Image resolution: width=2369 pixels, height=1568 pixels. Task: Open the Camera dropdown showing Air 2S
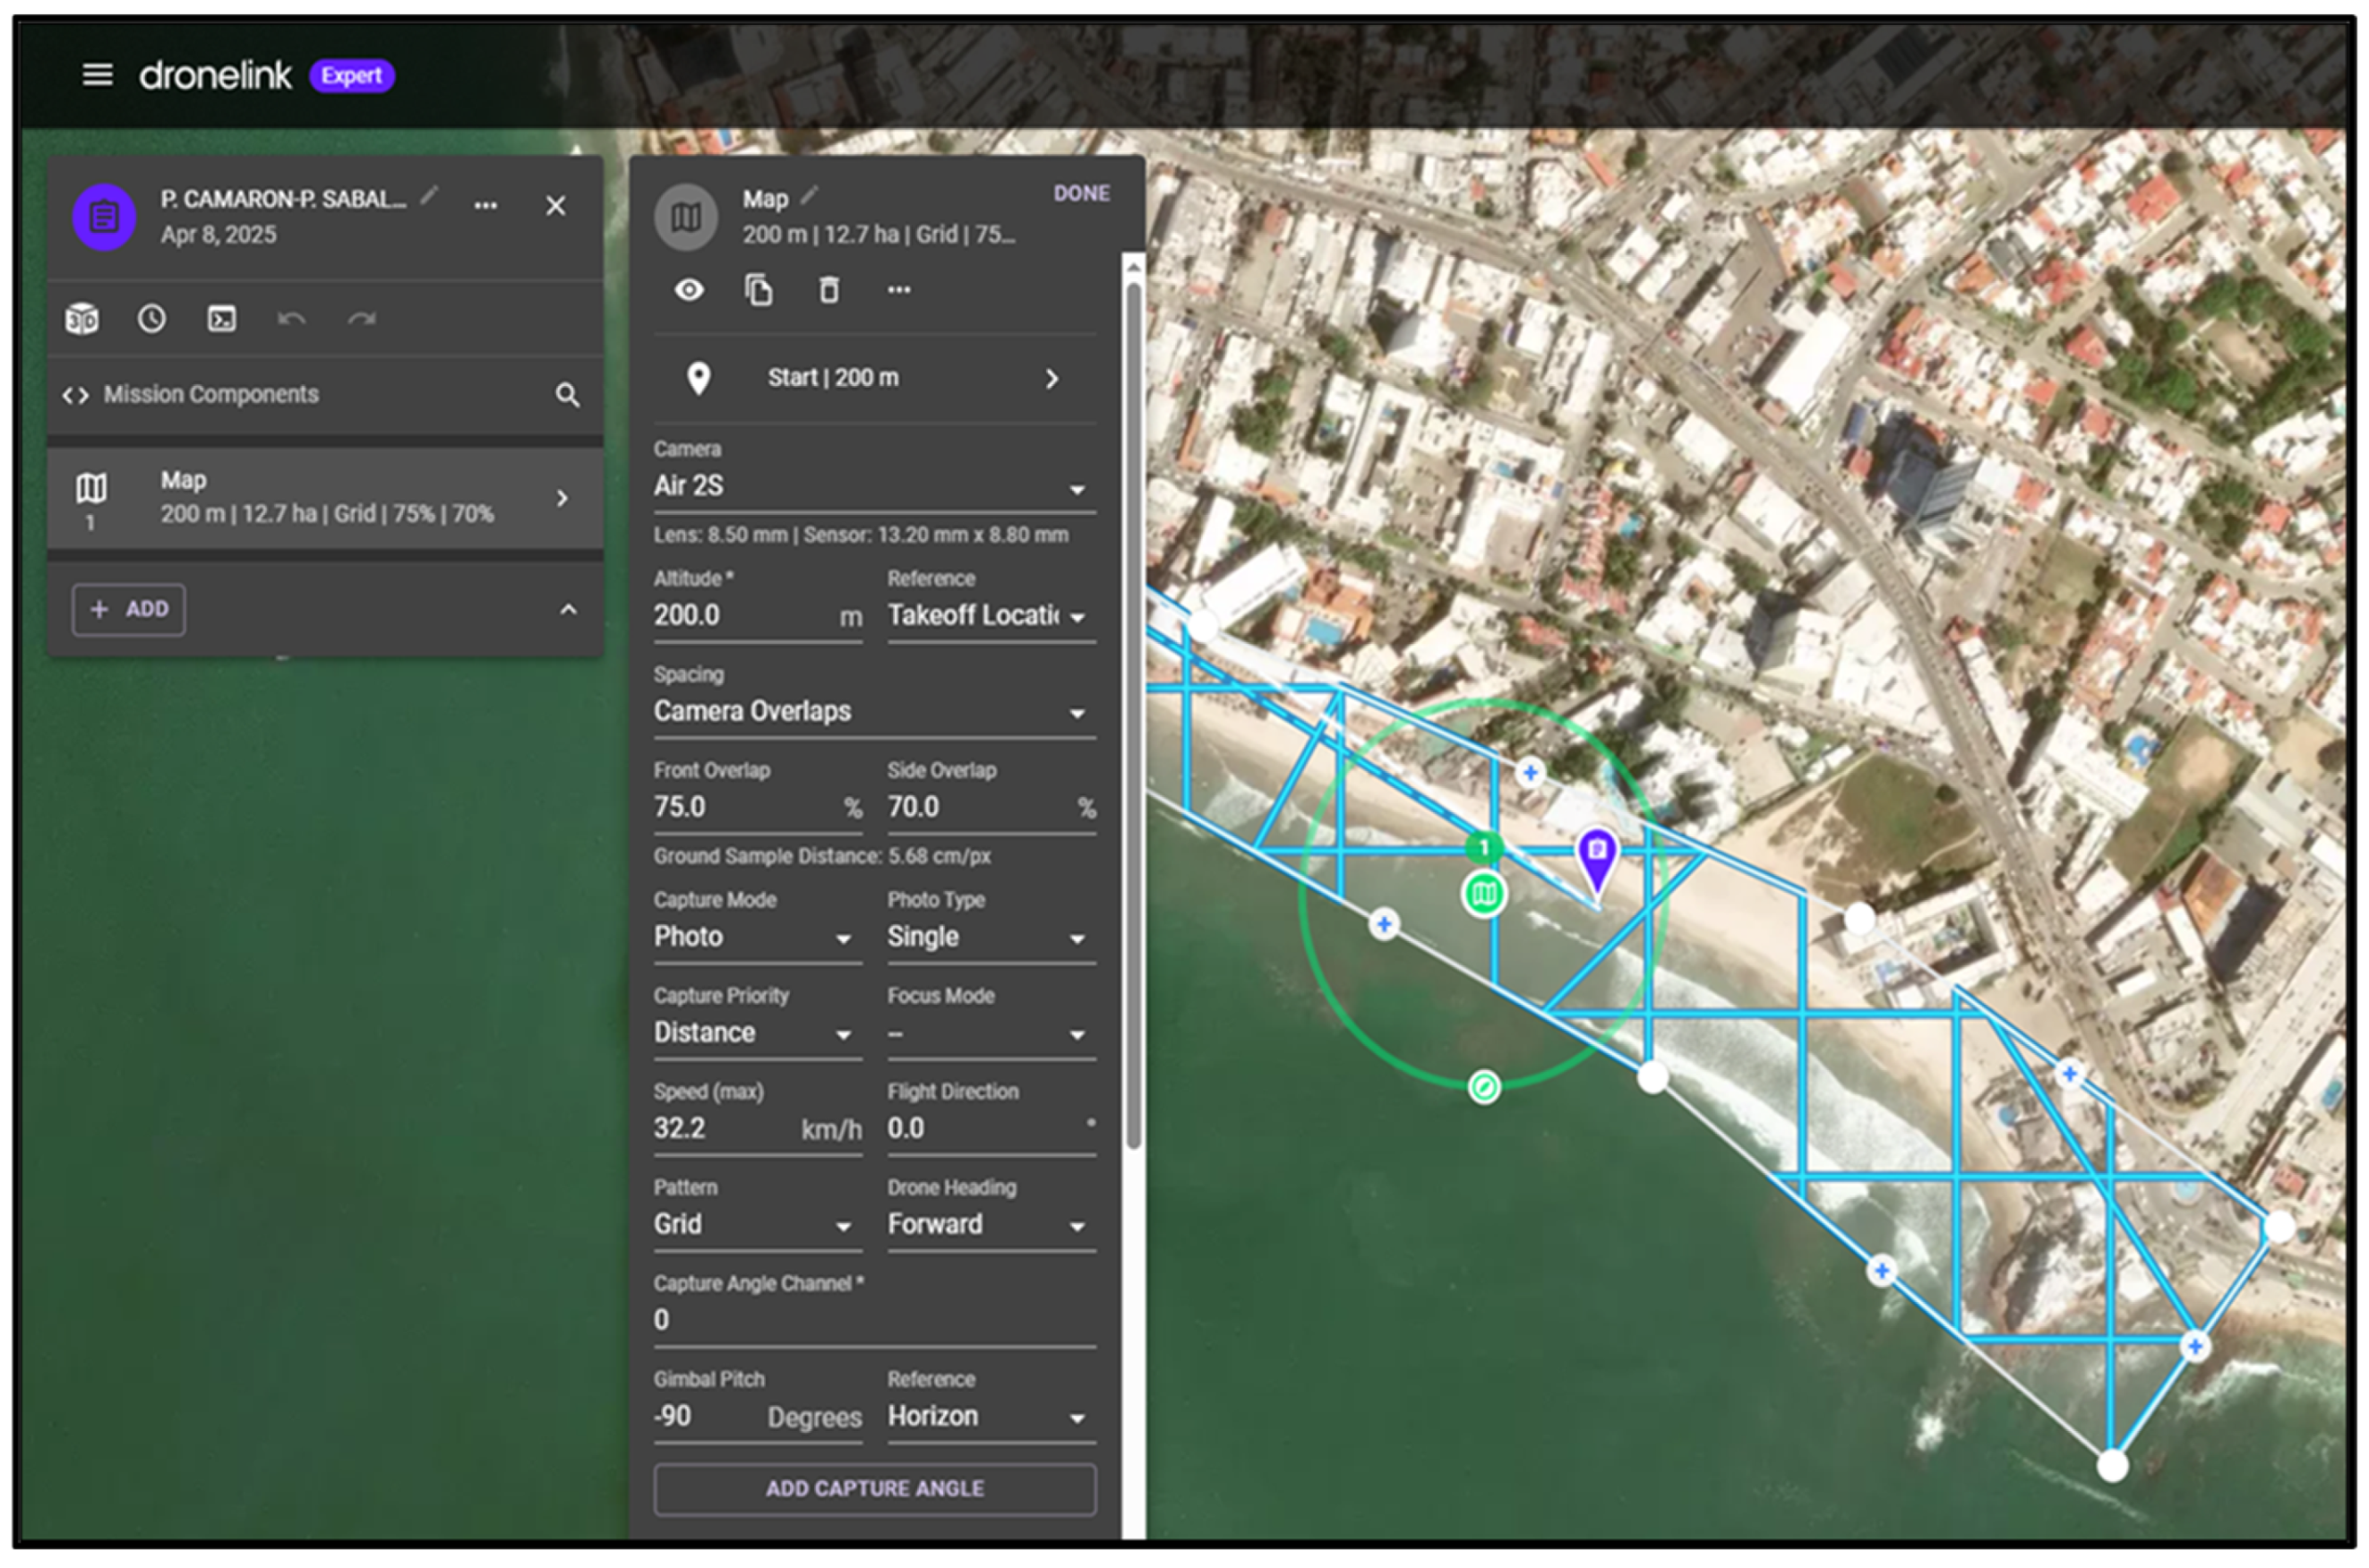coord(873,487)
